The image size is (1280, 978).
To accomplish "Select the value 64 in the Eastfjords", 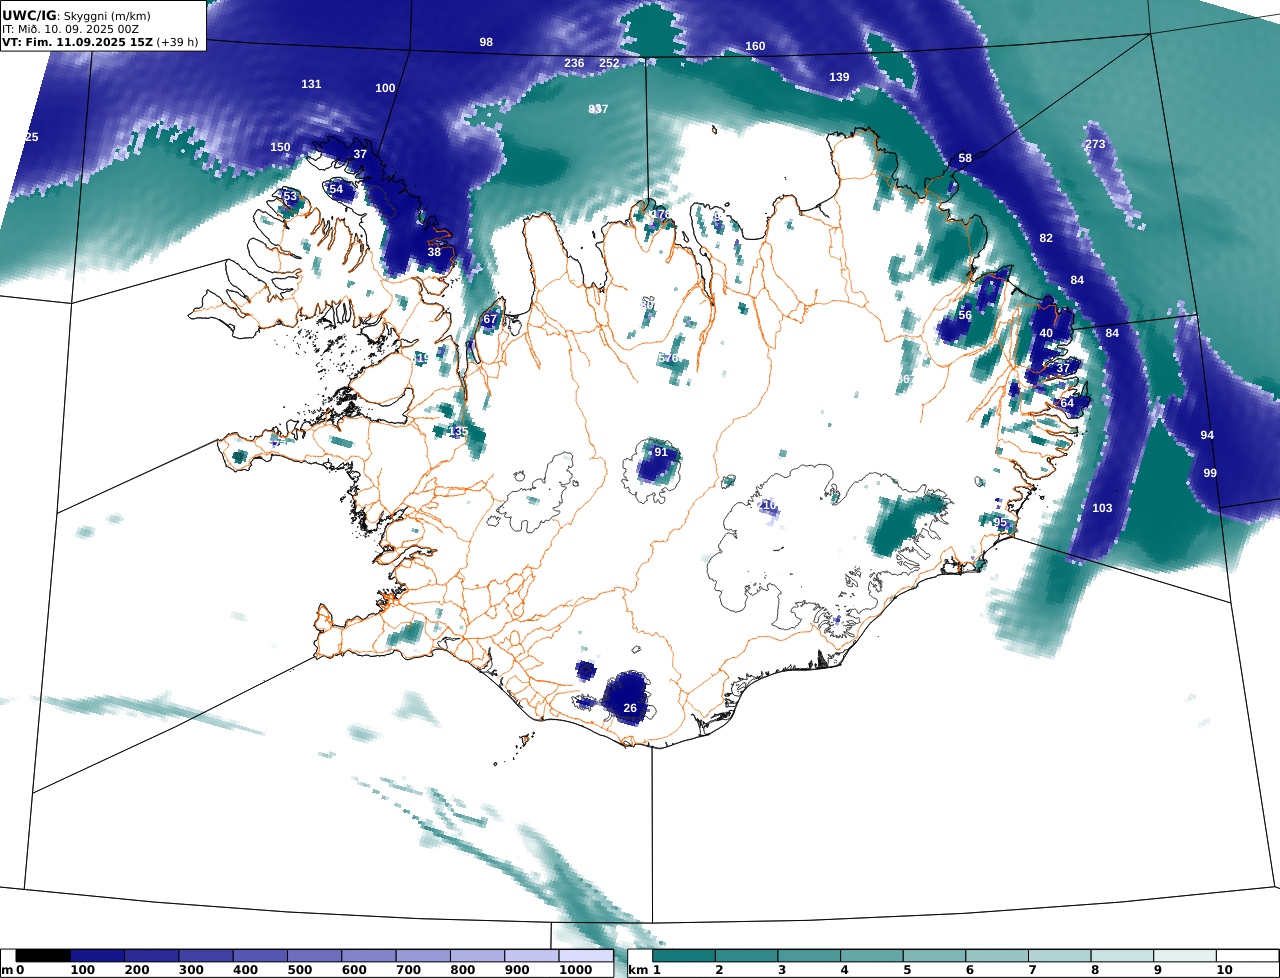I will point(1067,403).
